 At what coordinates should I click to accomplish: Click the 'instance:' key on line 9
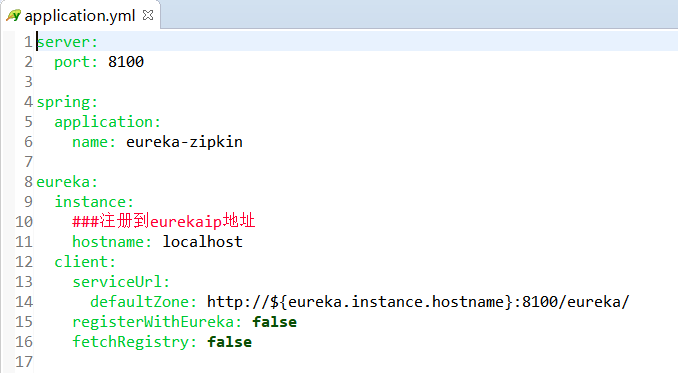pyautogui.click(x=94, y=202)
